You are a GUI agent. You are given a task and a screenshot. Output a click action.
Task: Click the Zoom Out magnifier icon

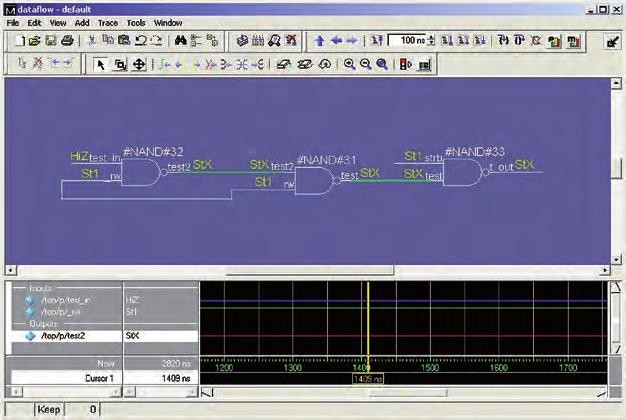[365, 64]
